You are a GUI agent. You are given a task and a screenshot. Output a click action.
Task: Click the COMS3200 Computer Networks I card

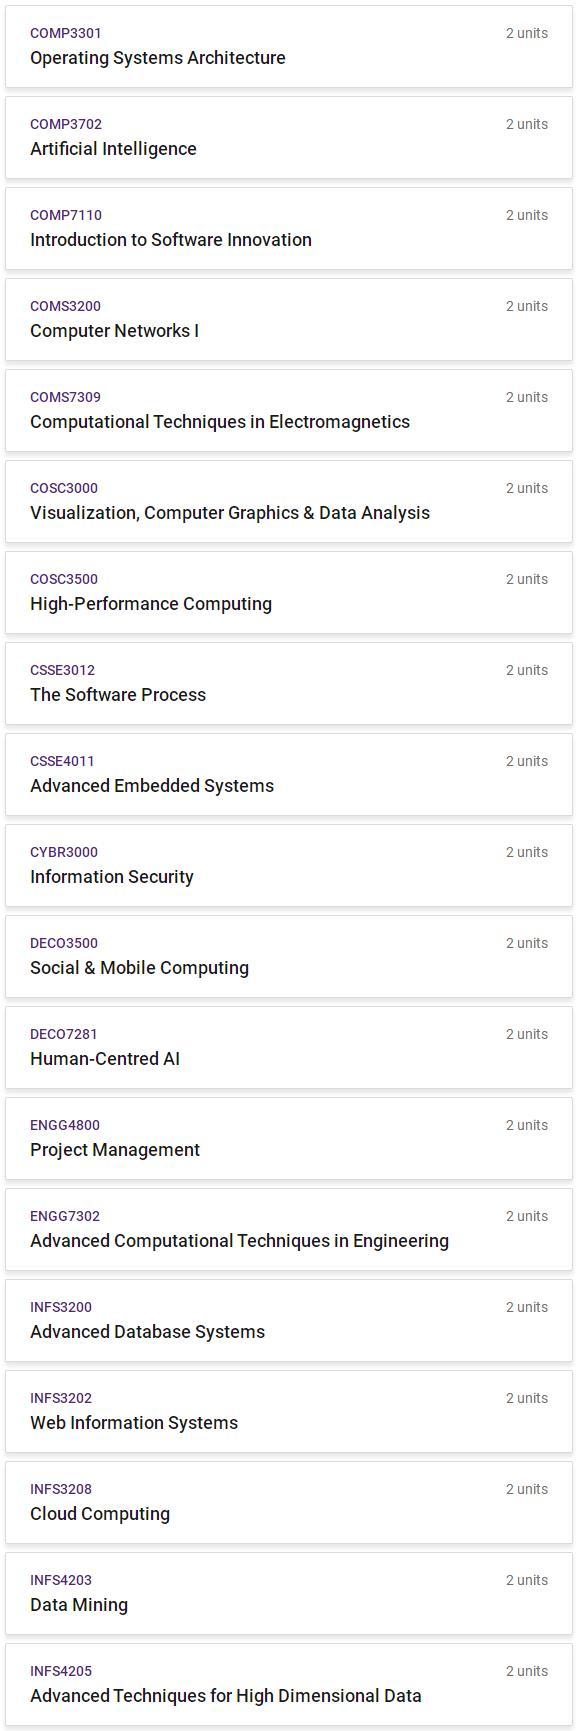coord(289,320)
